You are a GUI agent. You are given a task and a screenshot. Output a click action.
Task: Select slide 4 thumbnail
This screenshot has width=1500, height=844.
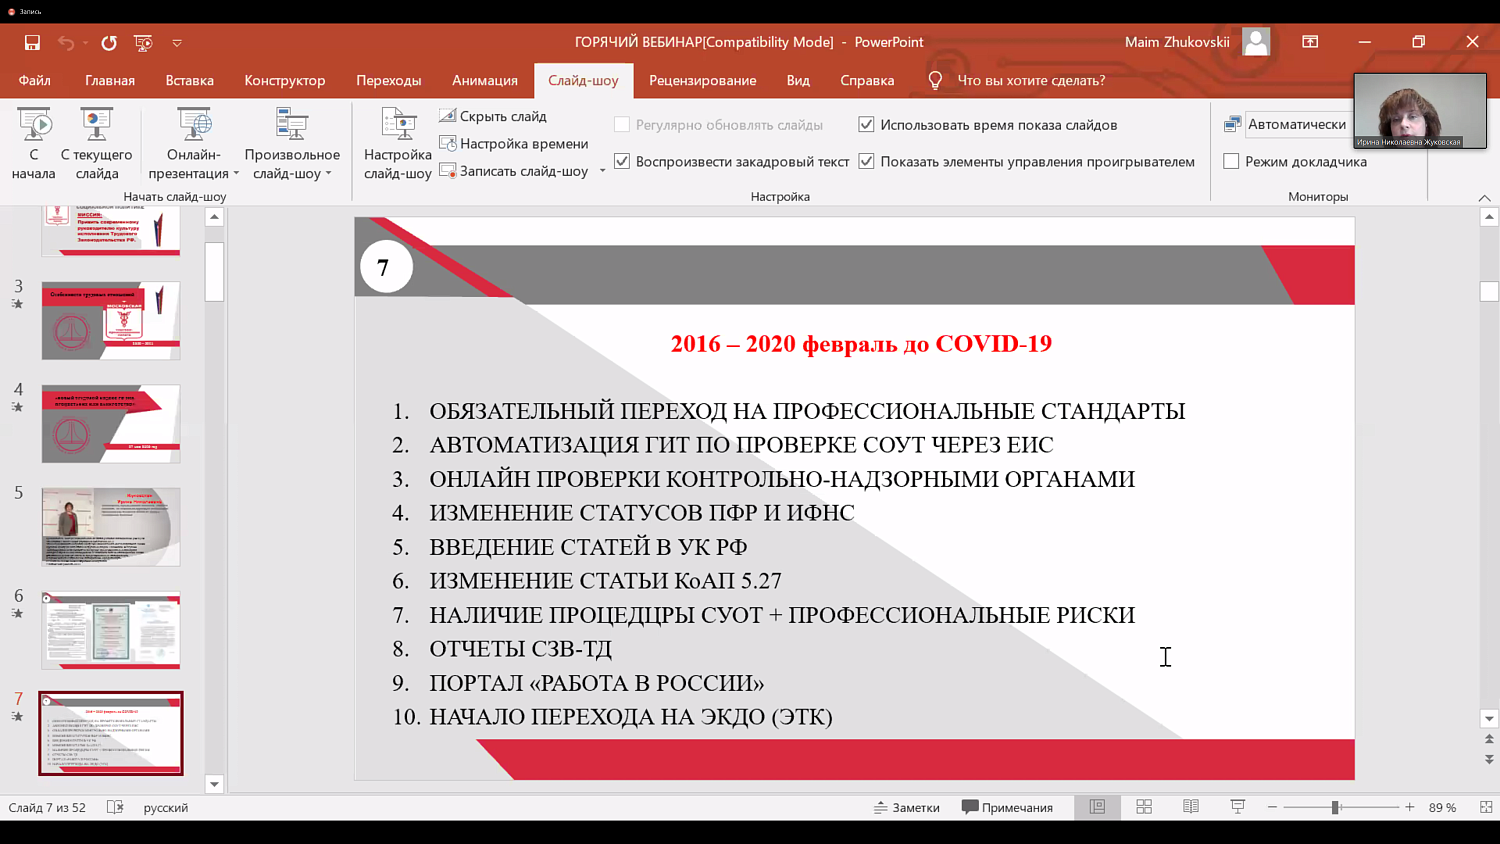point(111,423)
